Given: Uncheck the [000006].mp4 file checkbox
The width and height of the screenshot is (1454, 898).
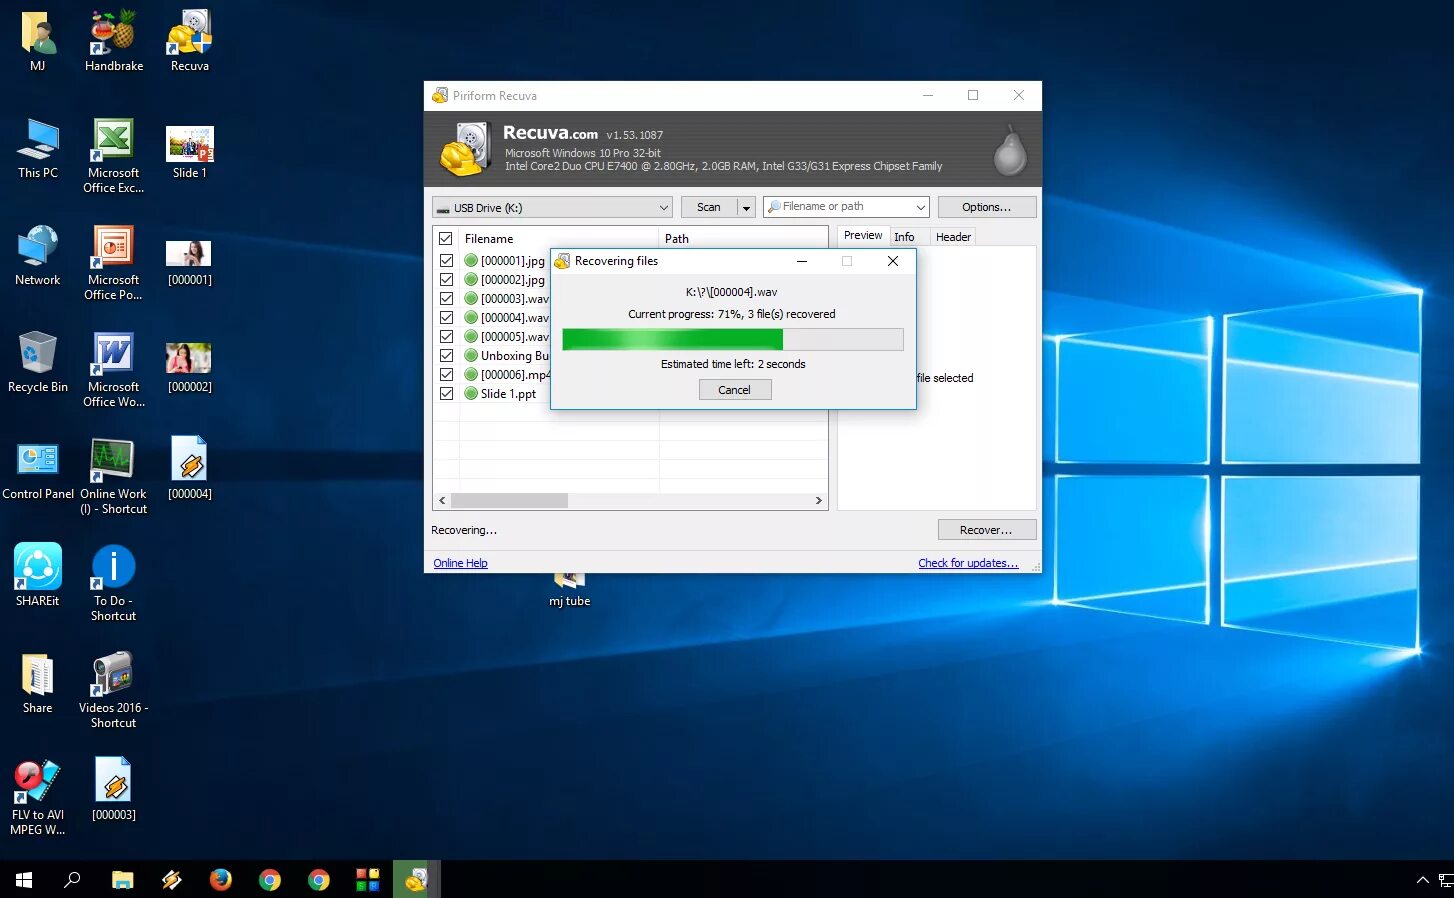Looking at the screenshot, I should click(446, 374).
